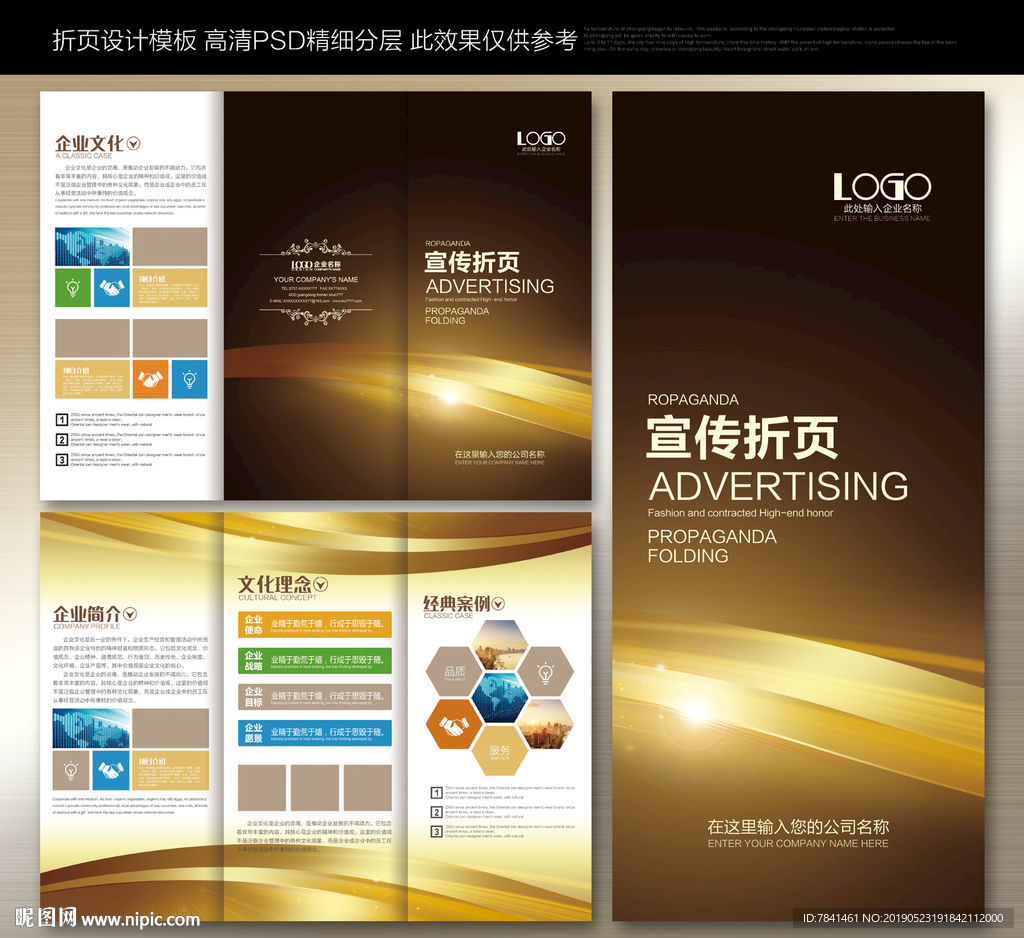Click the orange 企业使命 bar

pos(315,624)
